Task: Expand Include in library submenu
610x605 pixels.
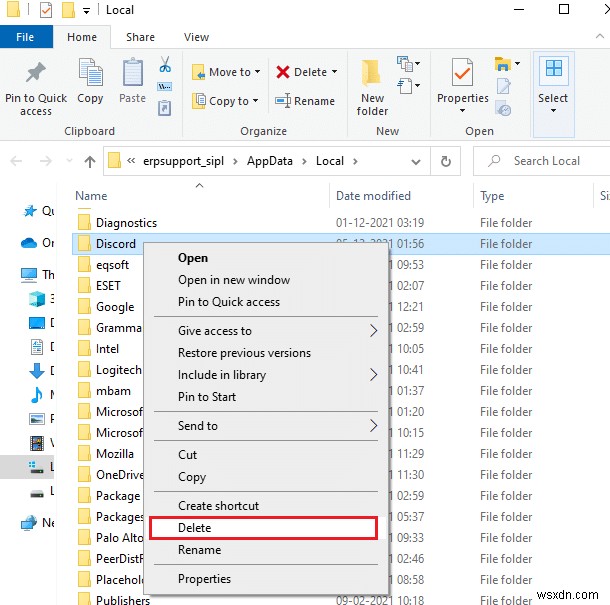Action: pos(373,375)
